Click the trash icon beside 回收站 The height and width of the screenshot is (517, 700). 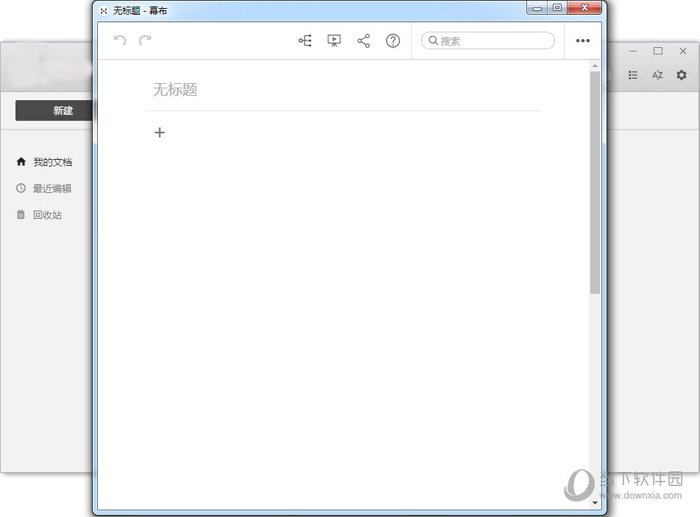[21, 215]
